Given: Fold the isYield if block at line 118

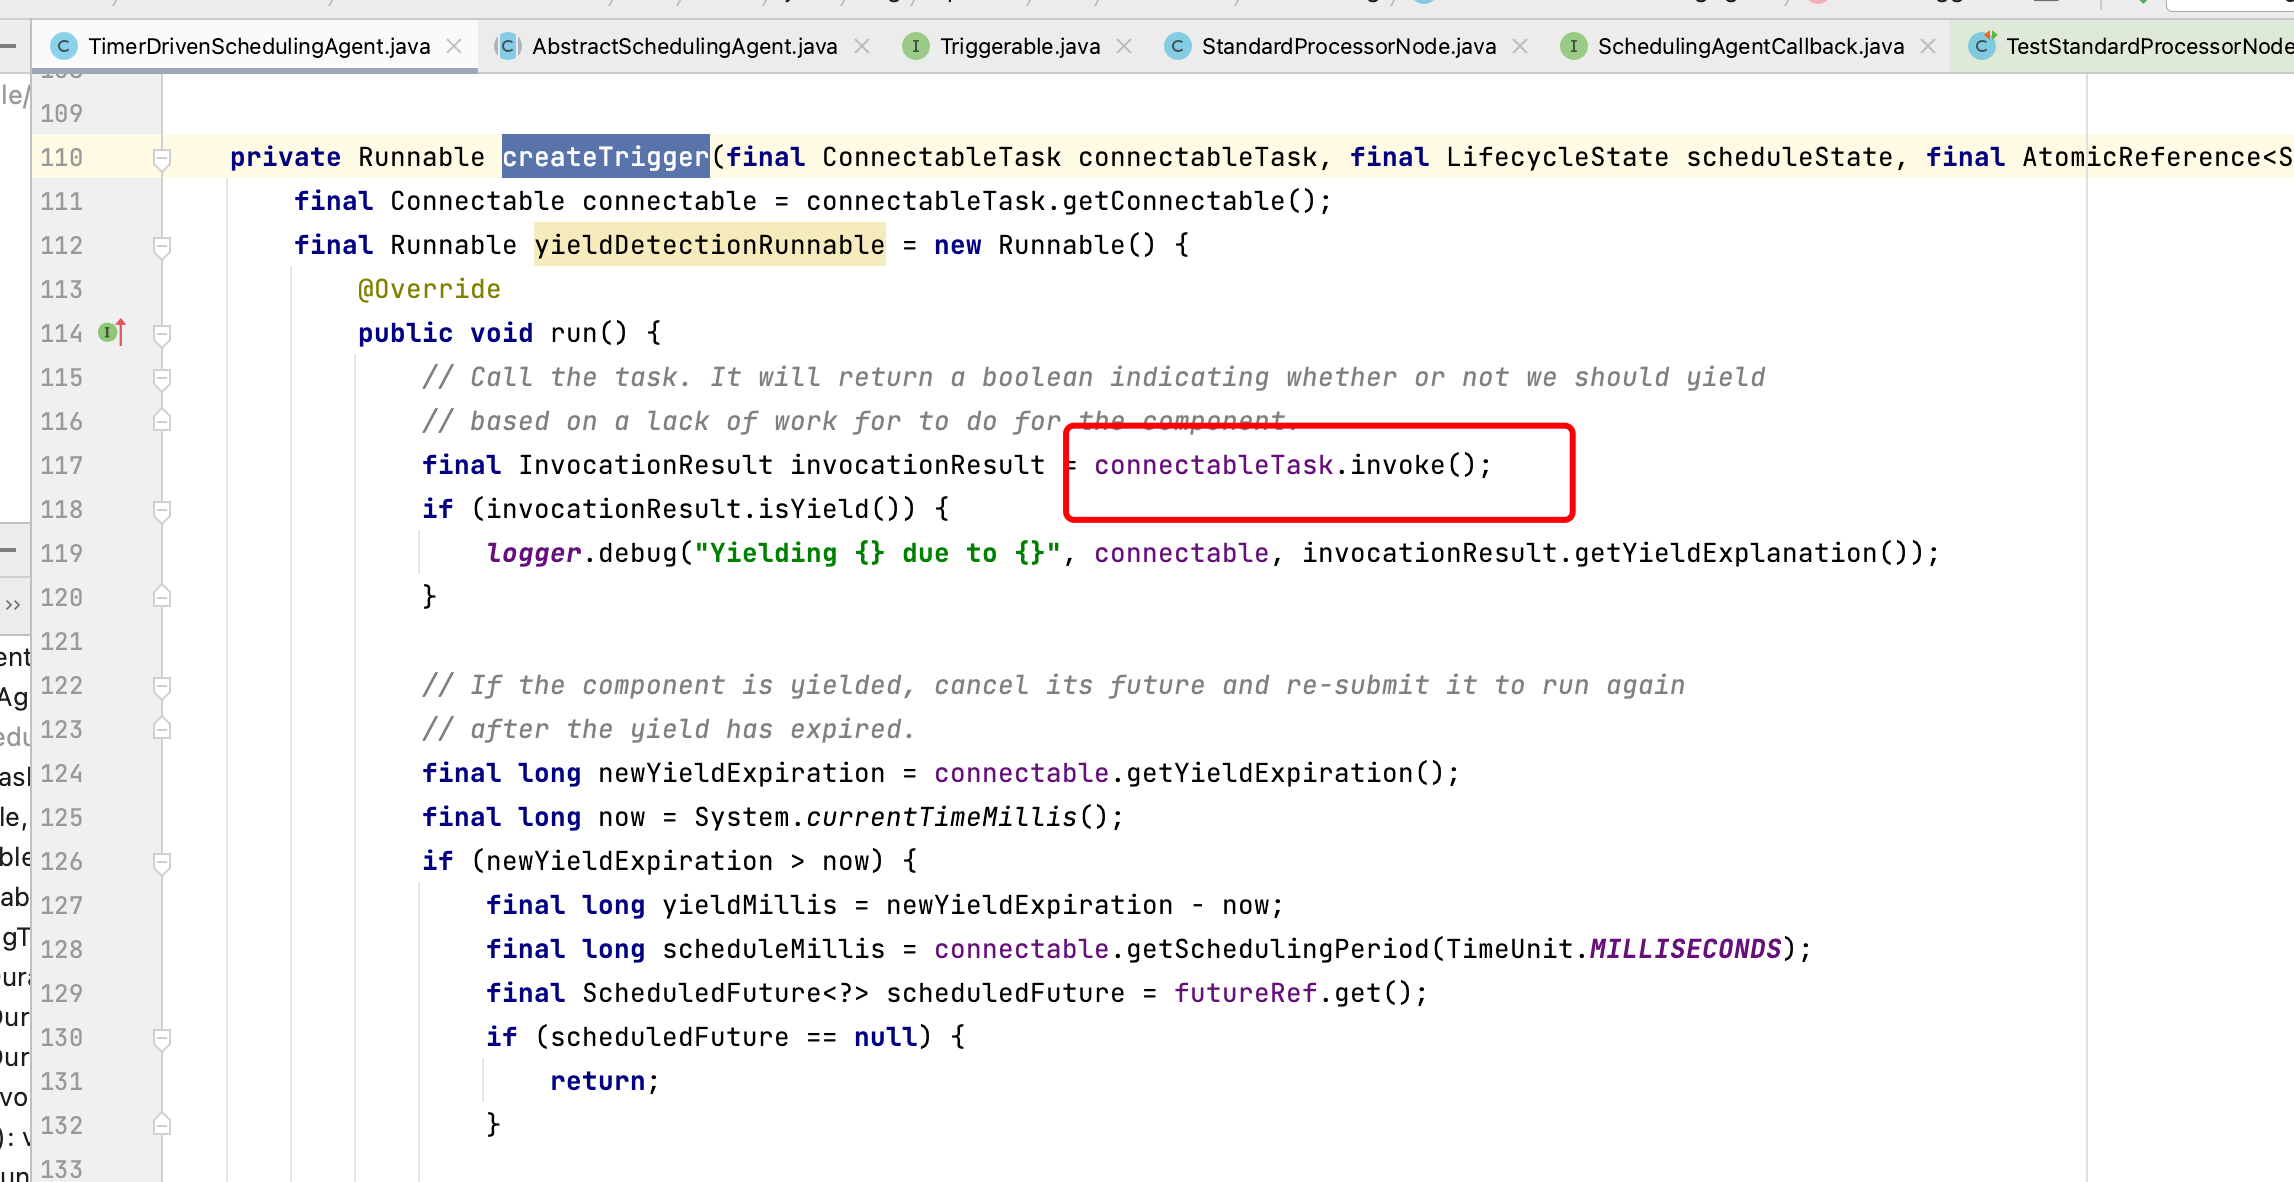Looking at the screenshot, I should point(161,509).
